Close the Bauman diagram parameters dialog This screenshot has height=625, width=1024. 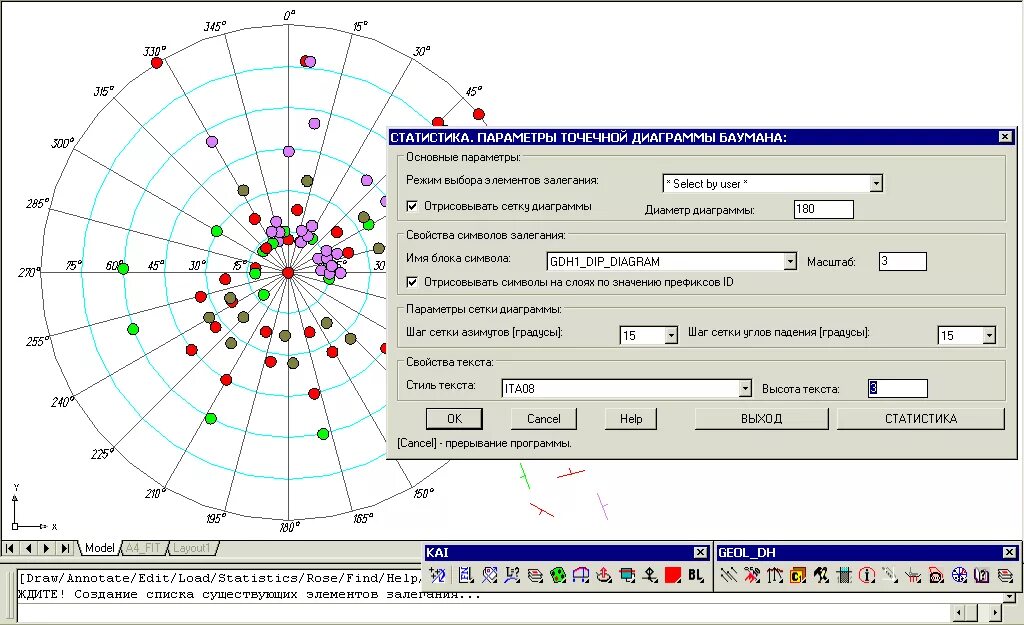(x=1005, y=136)
